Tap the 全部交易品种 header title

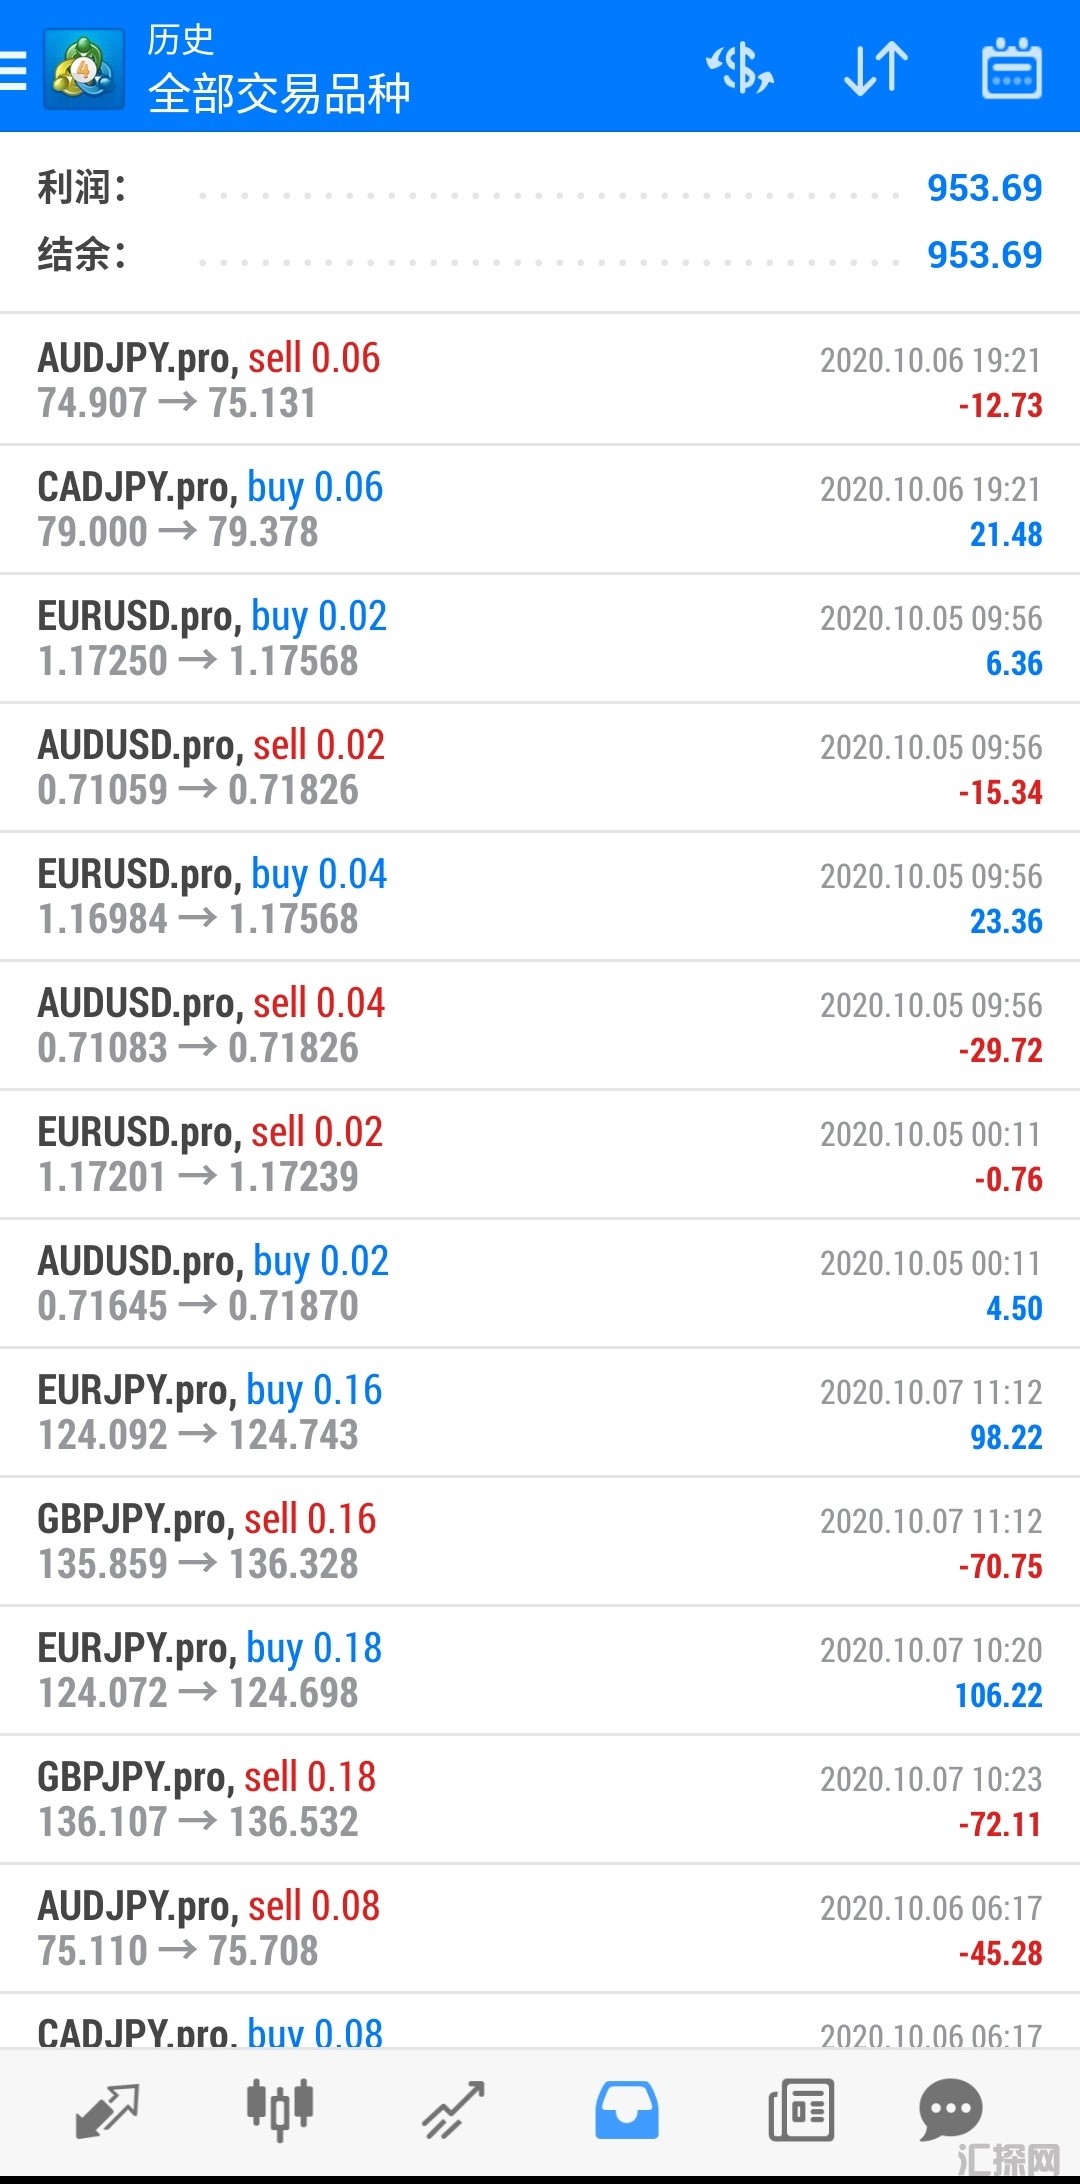[279, 94]
